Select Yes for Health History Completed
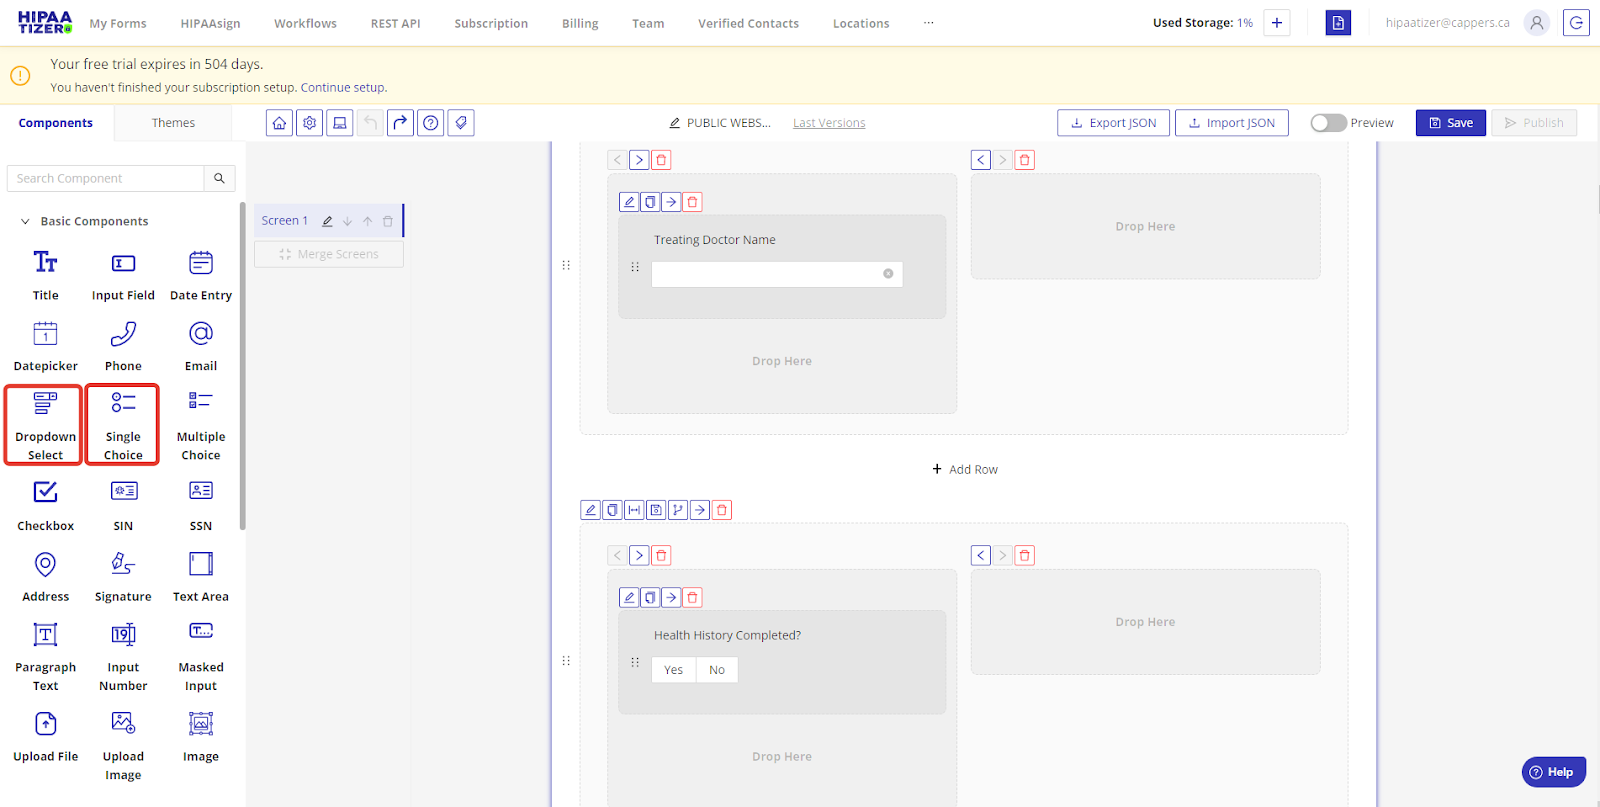The image size is (1600, 807). pos(673,670)
